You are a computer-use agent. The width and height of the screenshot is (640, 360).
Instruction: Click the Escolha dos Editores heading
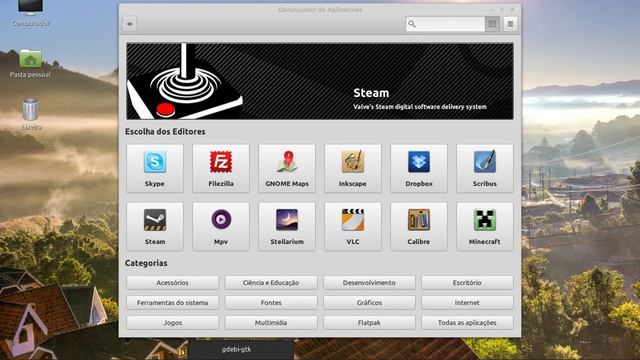pos(165,131)
